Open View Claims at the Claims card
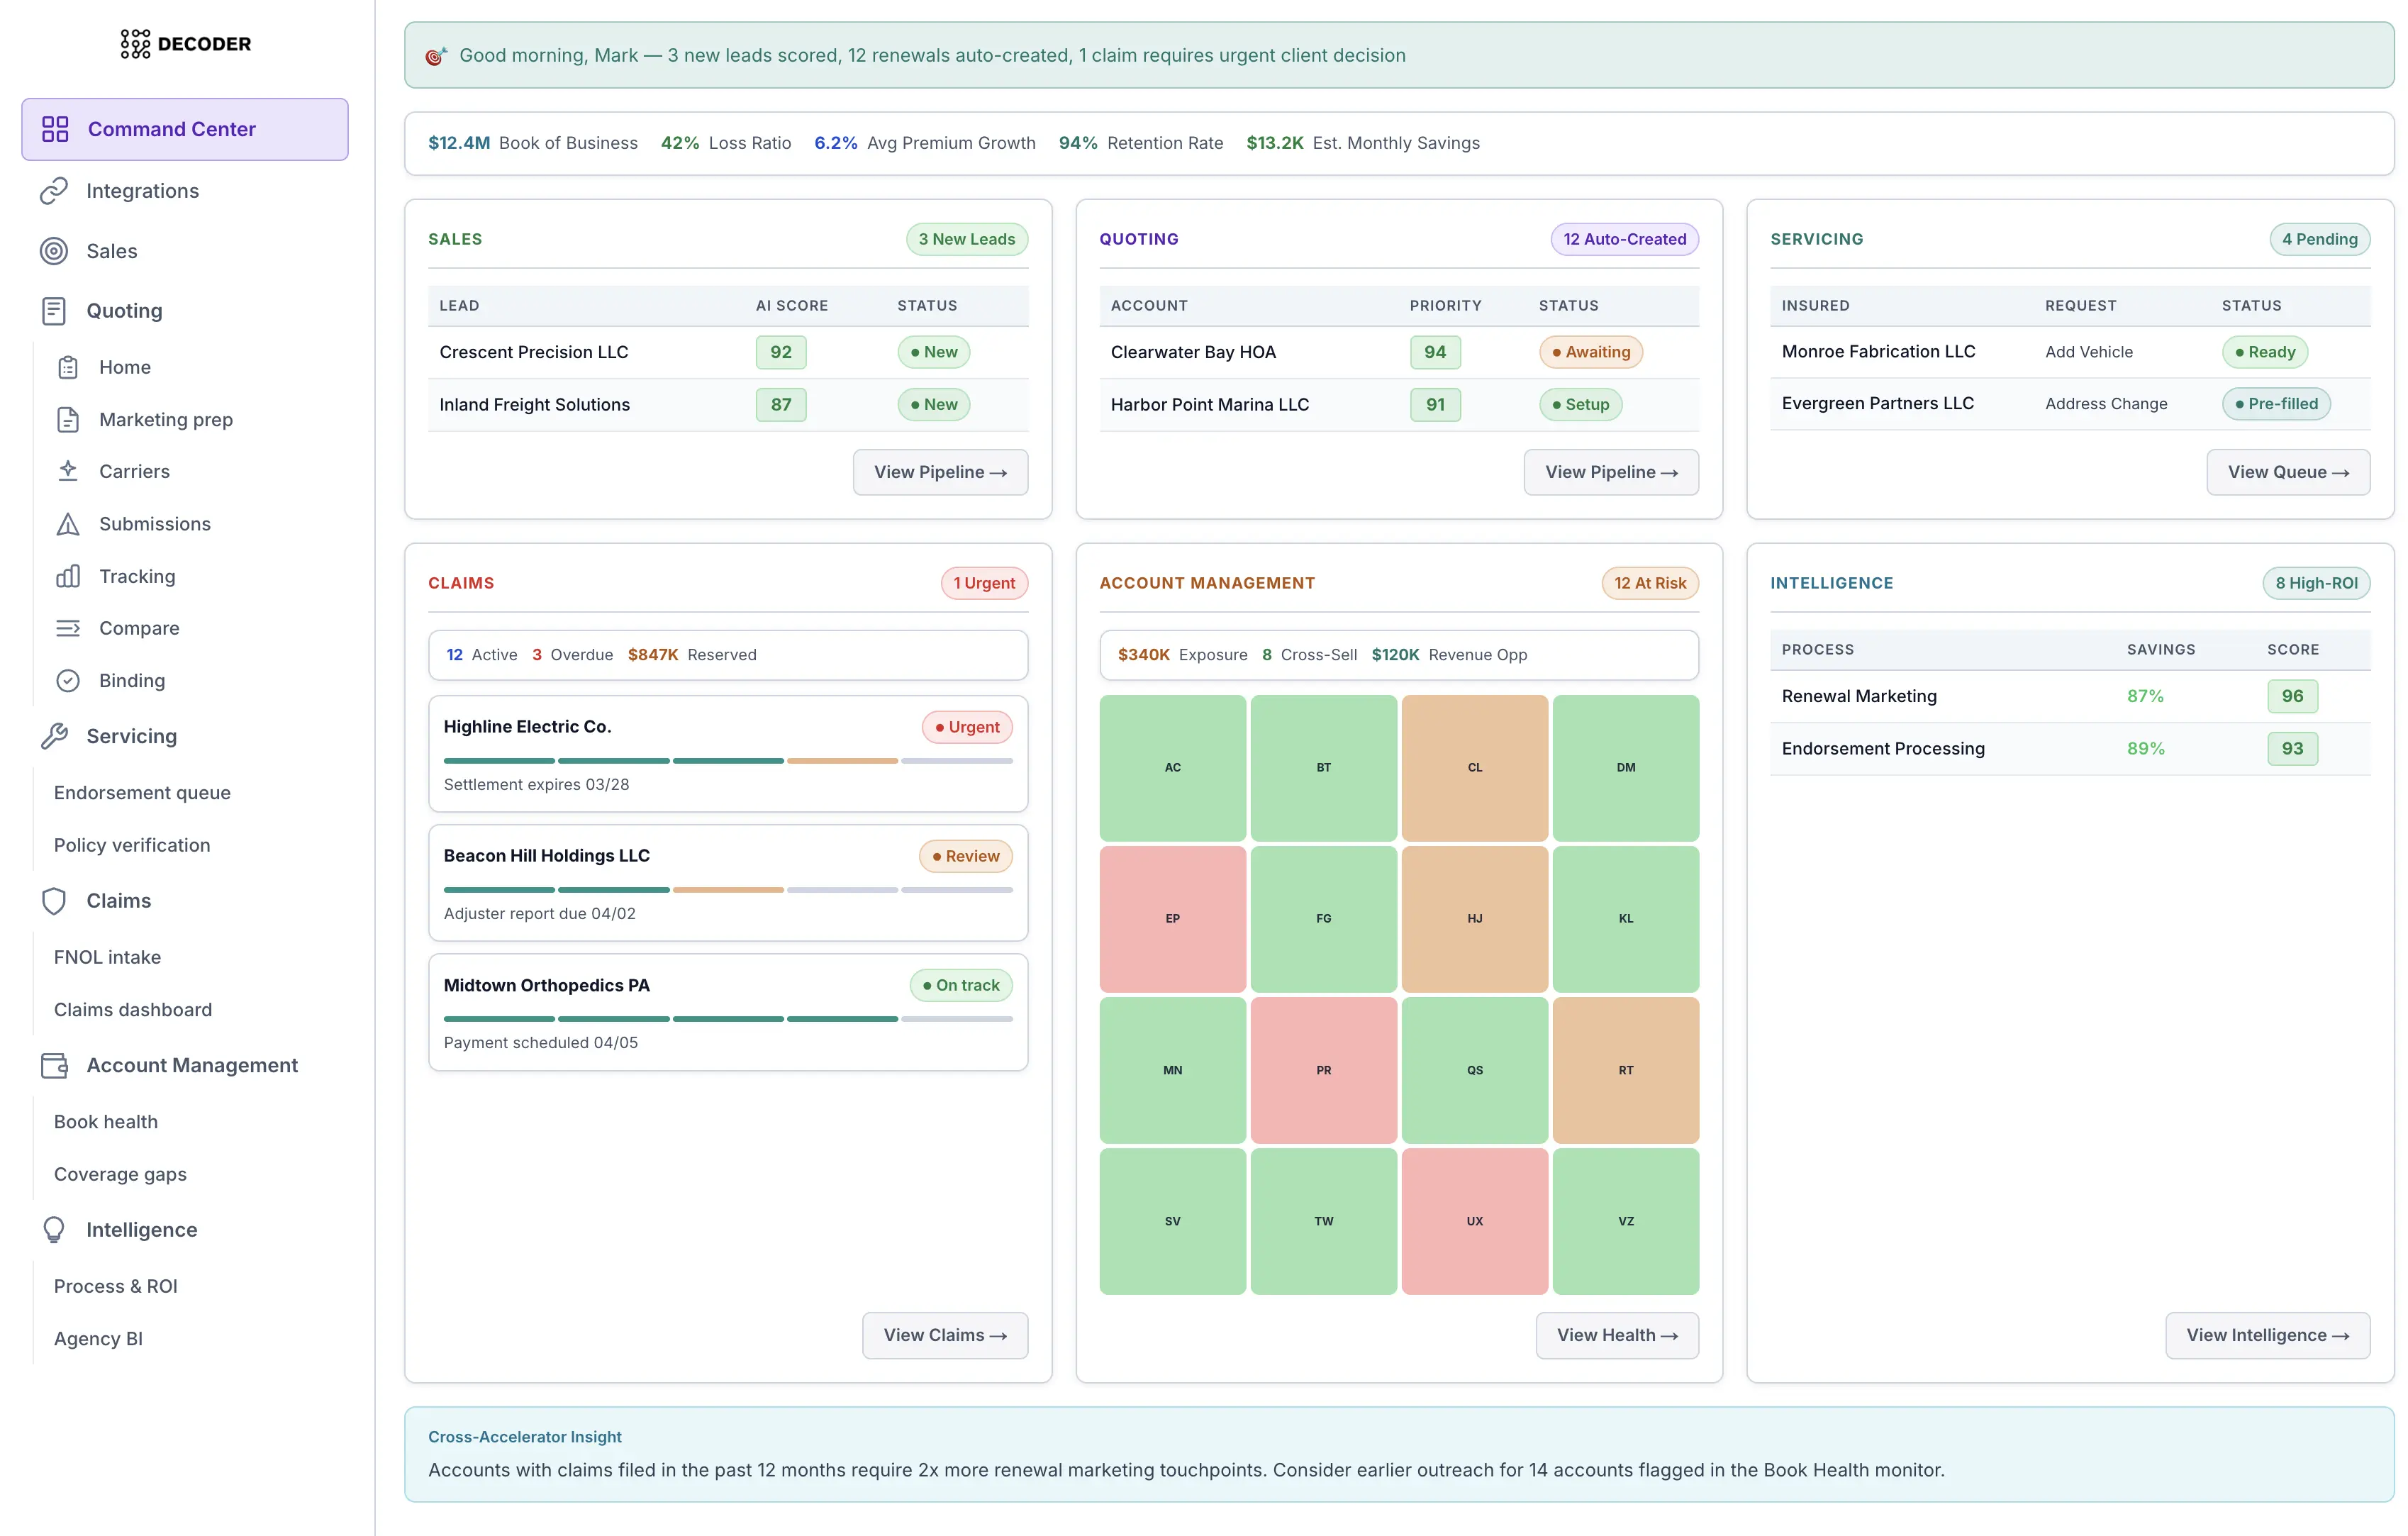The width and height of the screenshot is (2408, 1536). pyautogui.click(x=944, y=1335)
